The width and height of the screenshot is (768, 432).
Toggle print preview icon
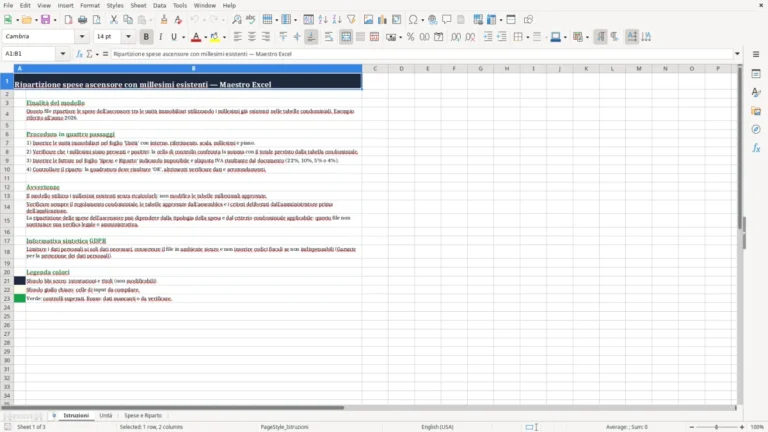[96, 20]
